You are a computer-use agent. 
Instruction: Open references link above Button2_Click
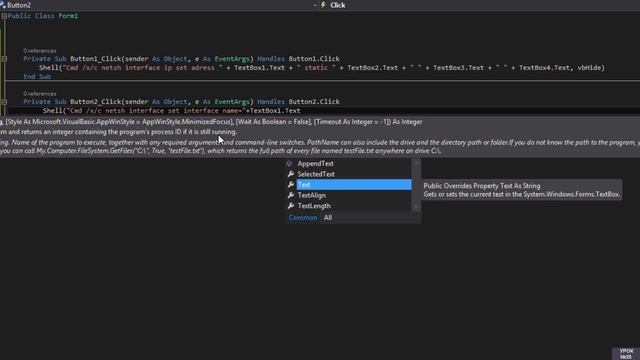(40, 93)
